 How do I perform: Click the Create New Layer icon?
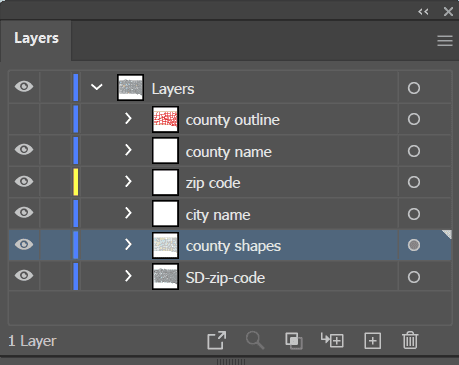click(x=372, y=341)
